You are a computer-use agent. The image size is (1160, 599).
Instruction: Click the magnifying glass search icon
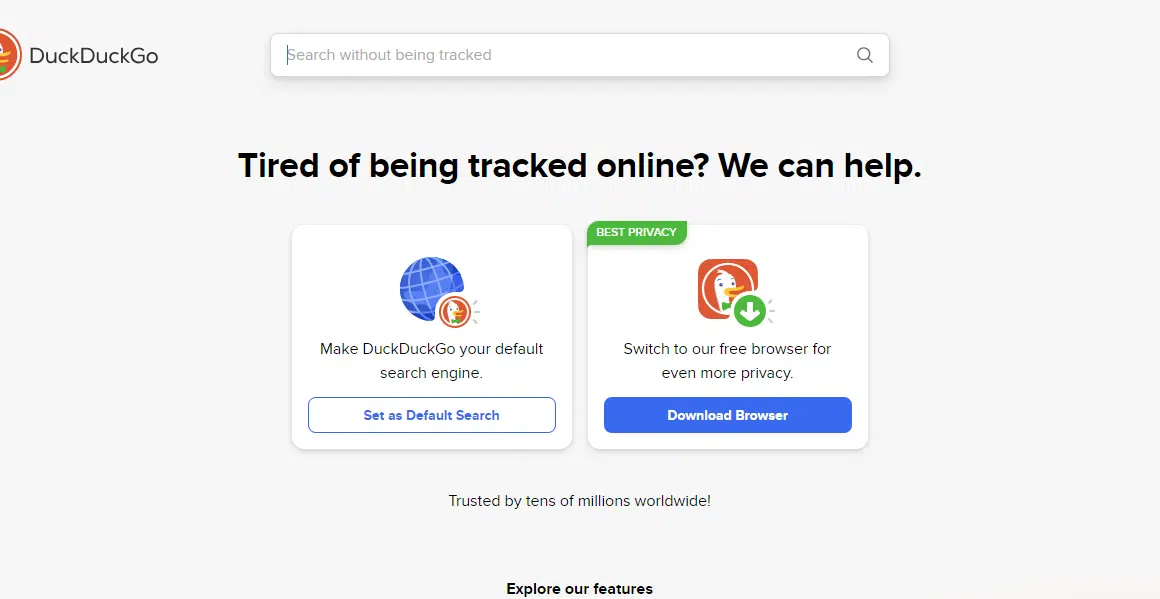865,55
